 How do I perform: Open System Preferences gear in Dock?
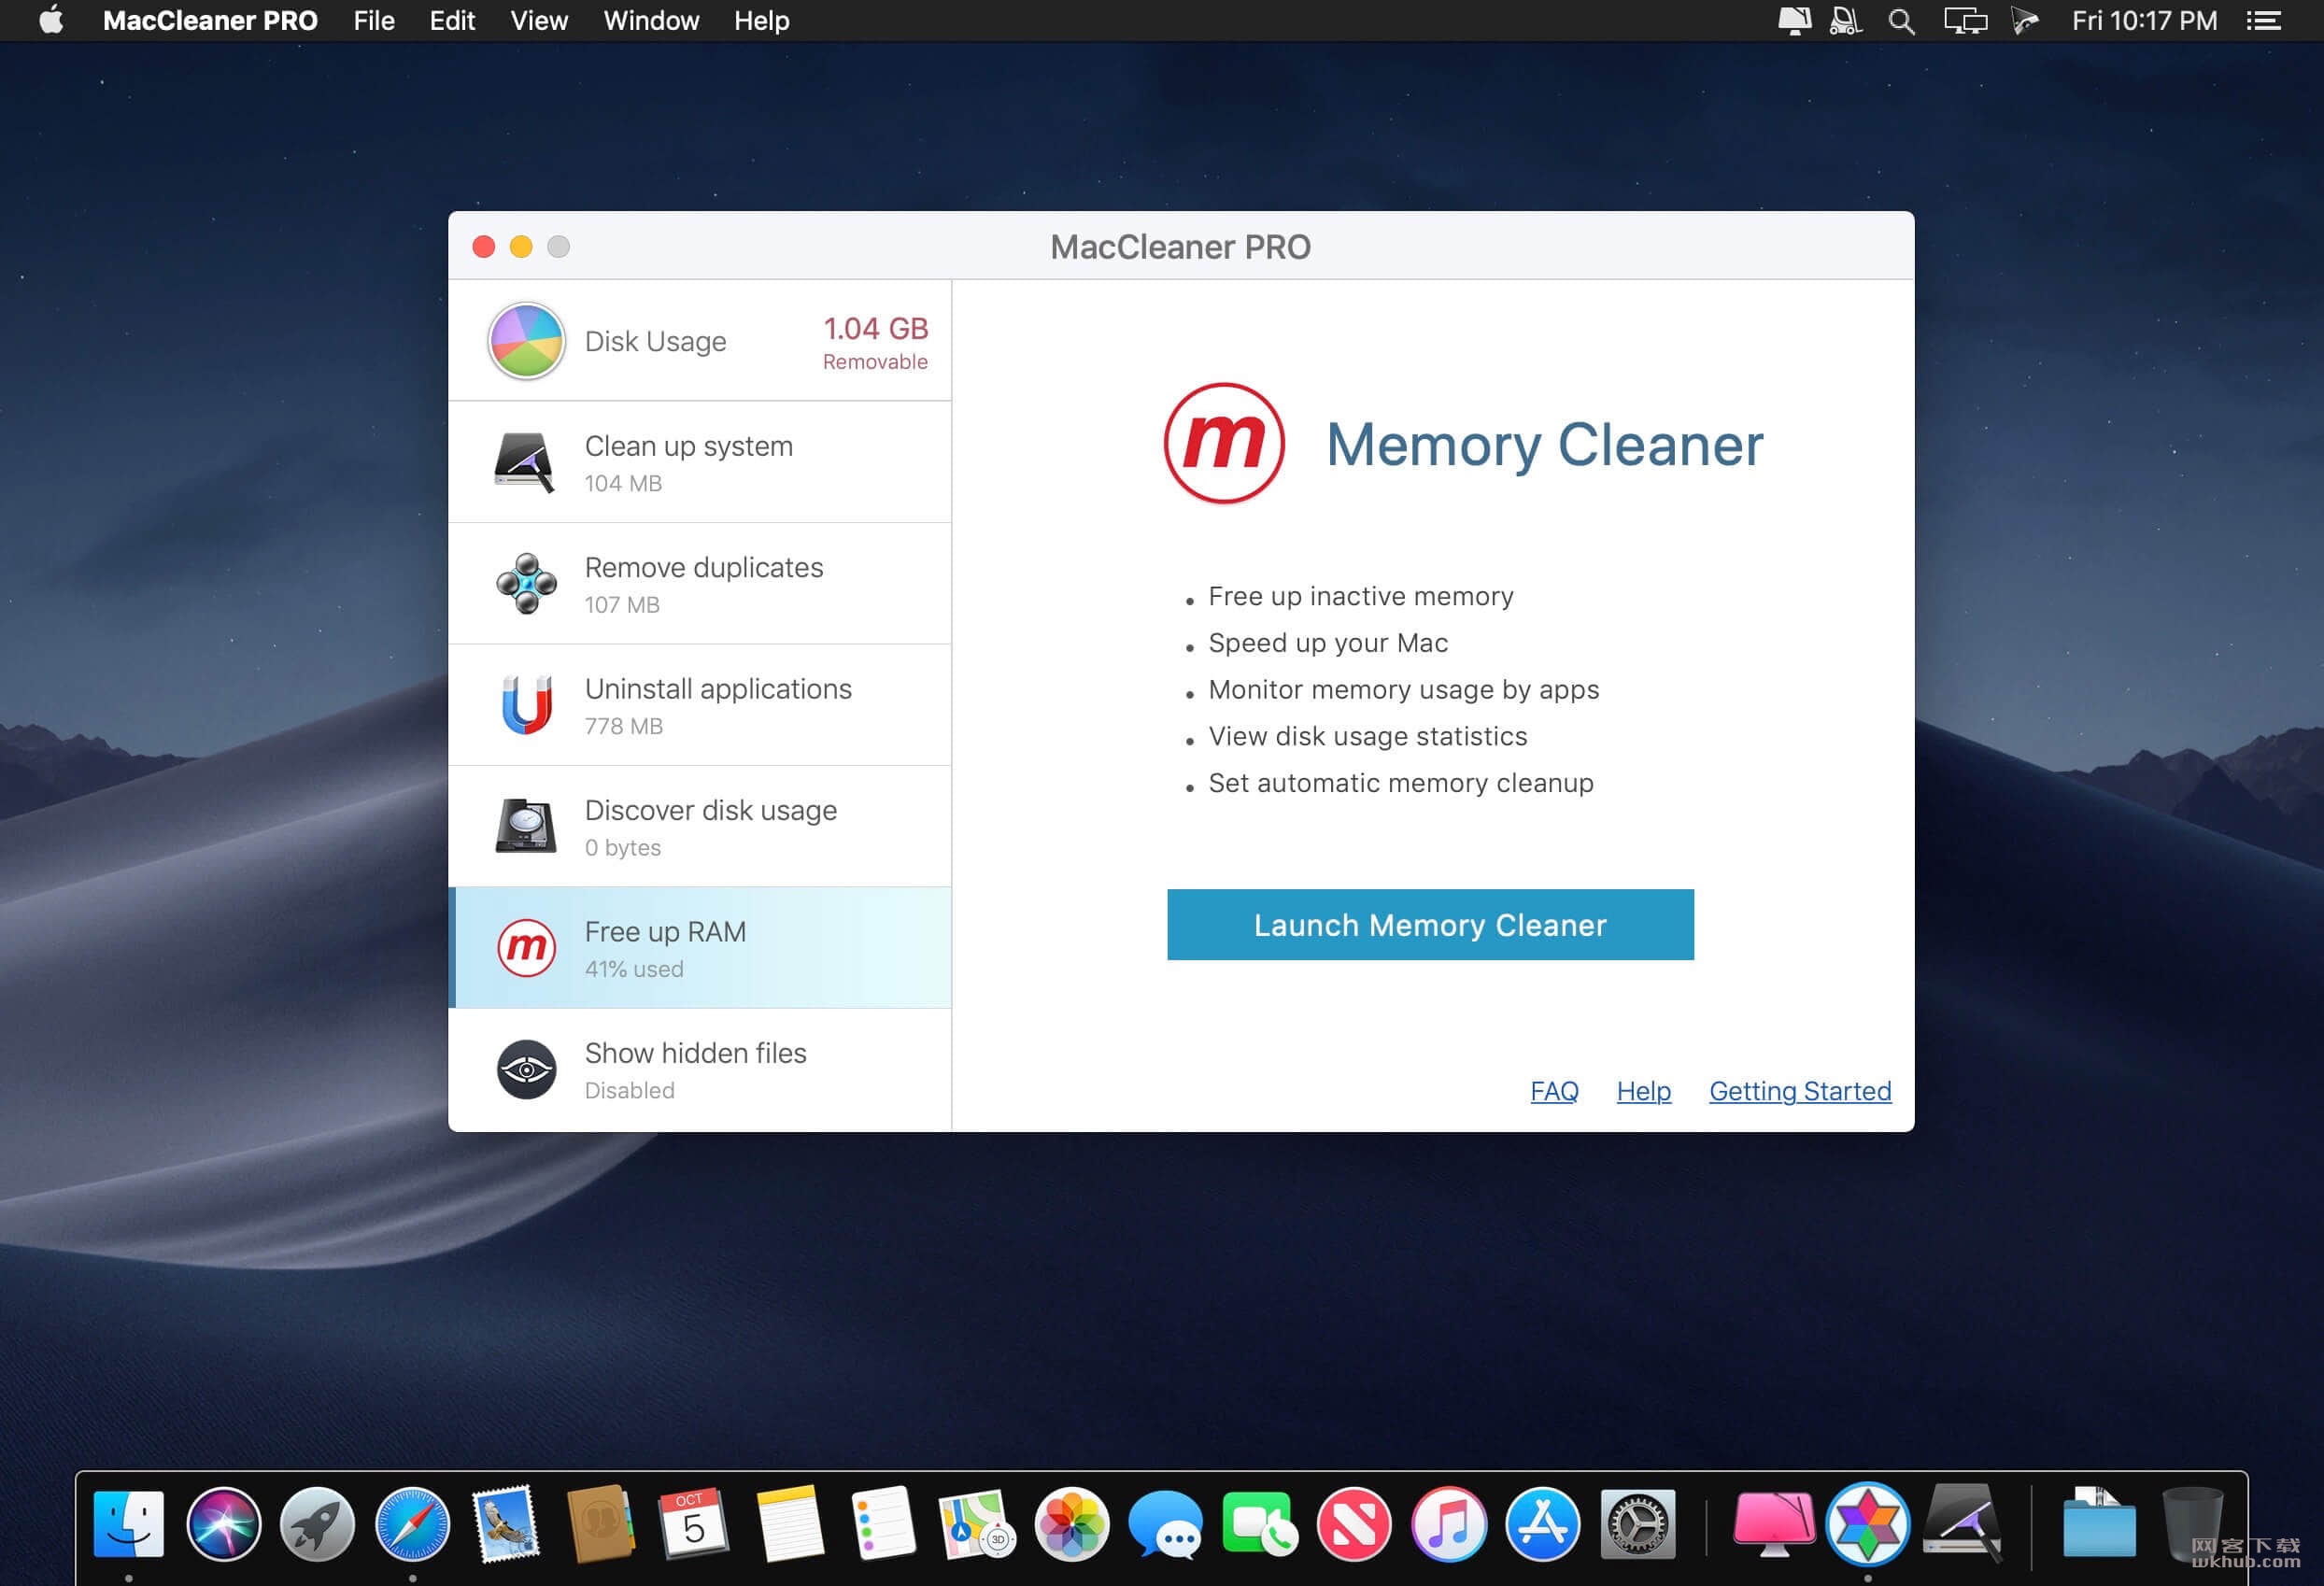[1637, 1524]
